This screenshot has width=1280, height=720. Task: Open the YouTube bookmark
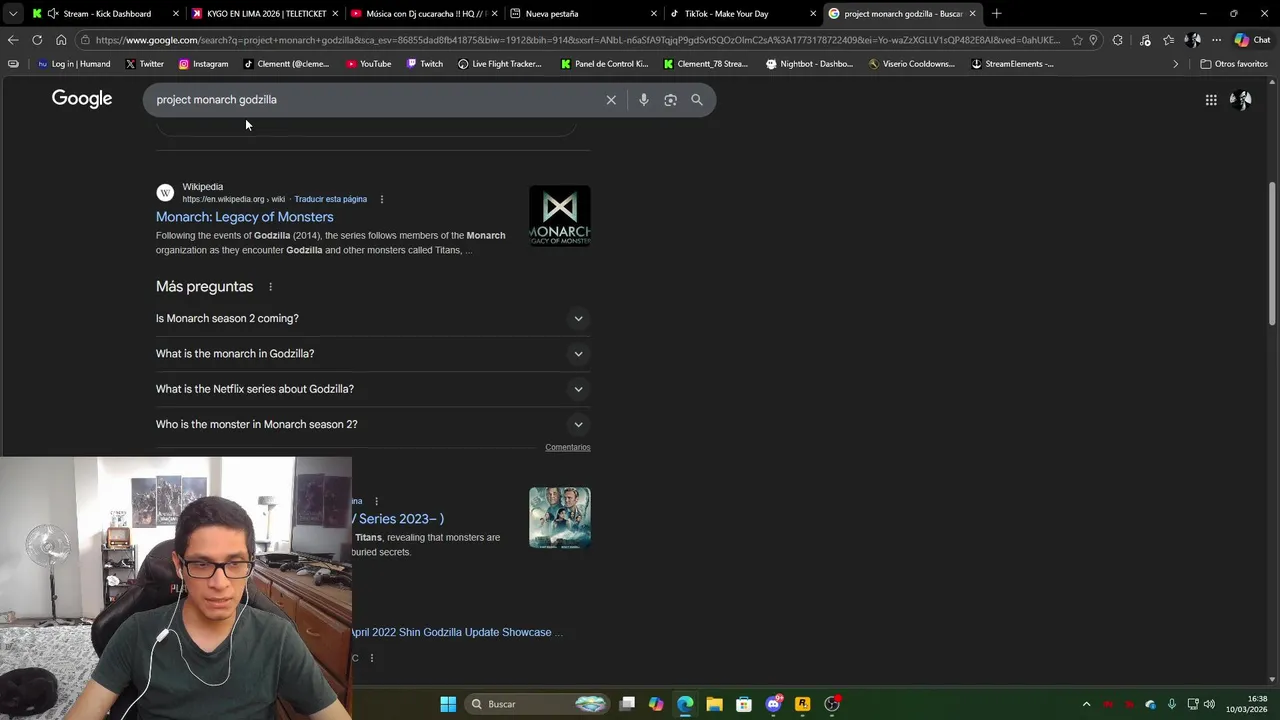tap(368, 64)
